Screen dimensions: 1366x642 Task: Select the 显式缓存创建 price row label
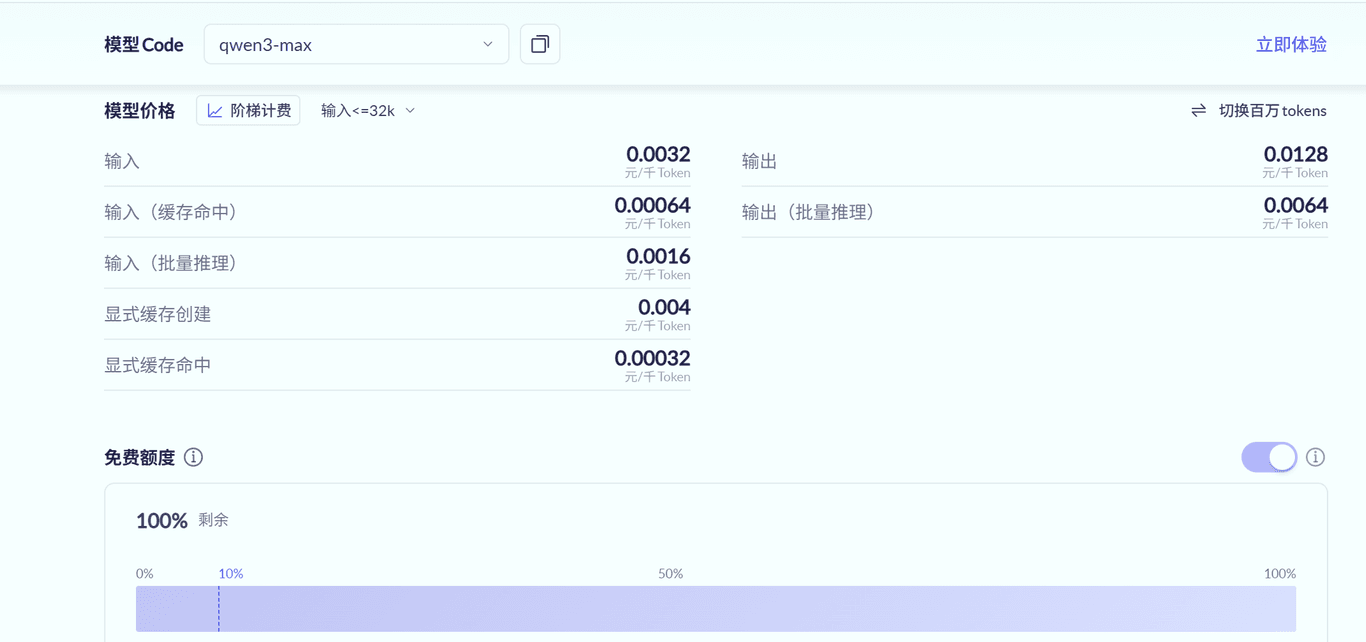coord(158,314)
